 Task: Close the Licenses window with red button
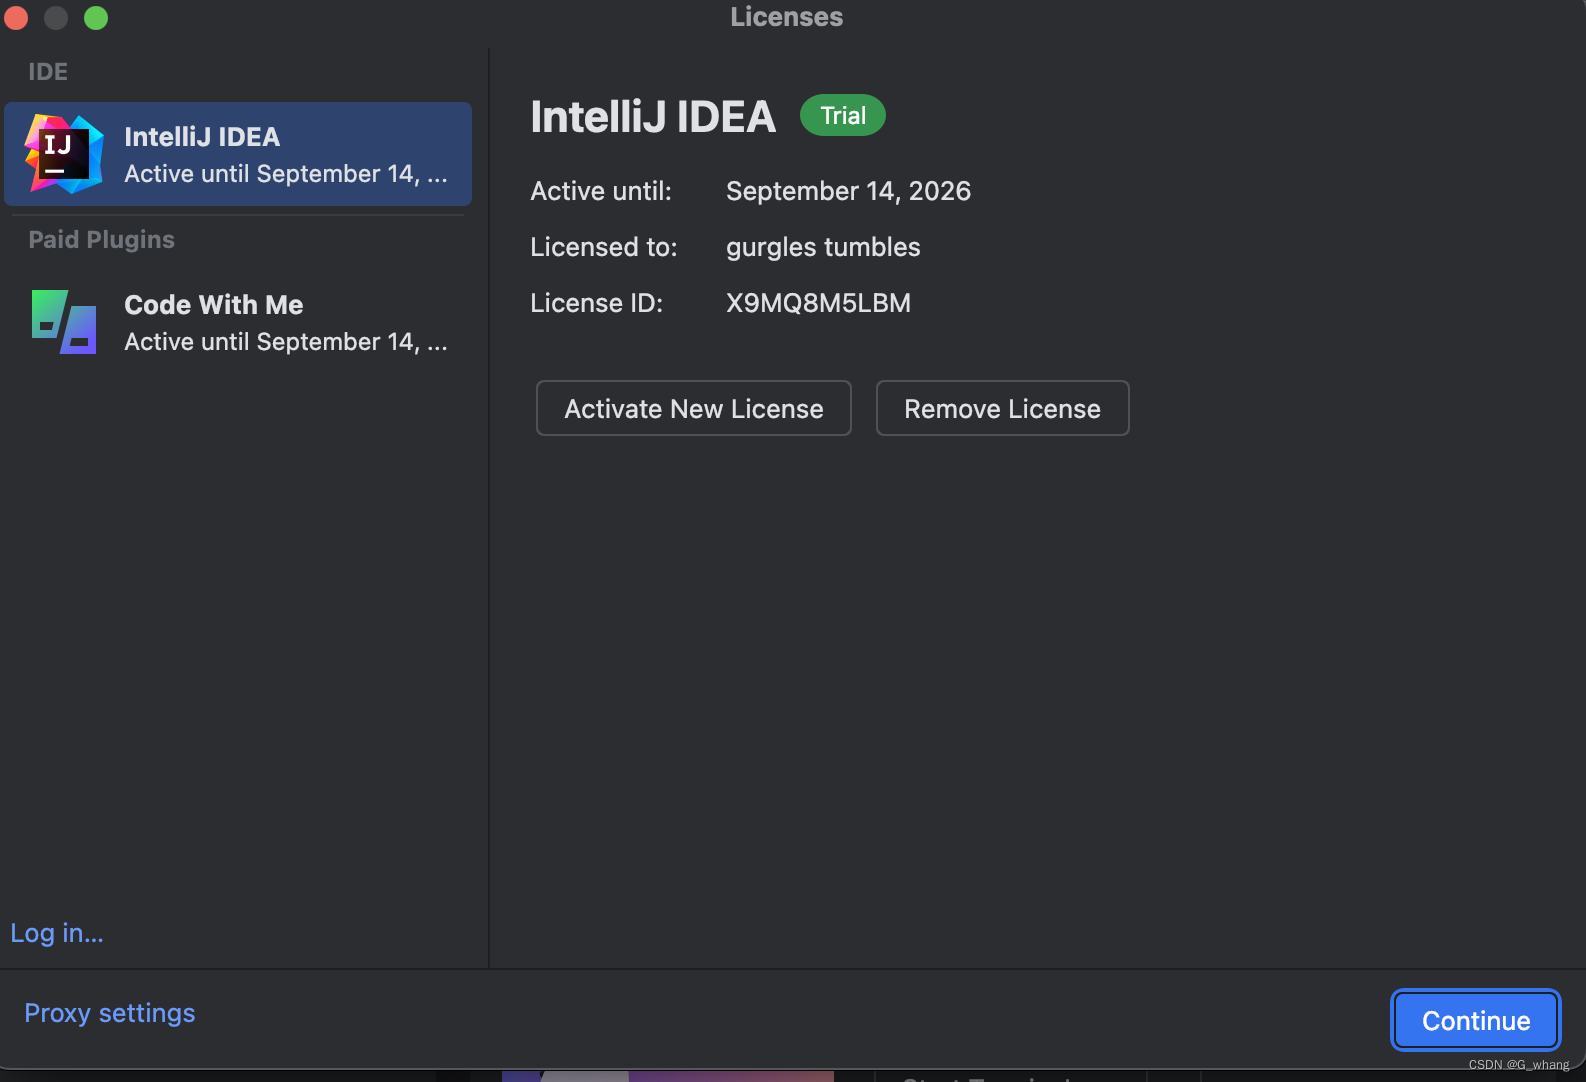(16, 18)
